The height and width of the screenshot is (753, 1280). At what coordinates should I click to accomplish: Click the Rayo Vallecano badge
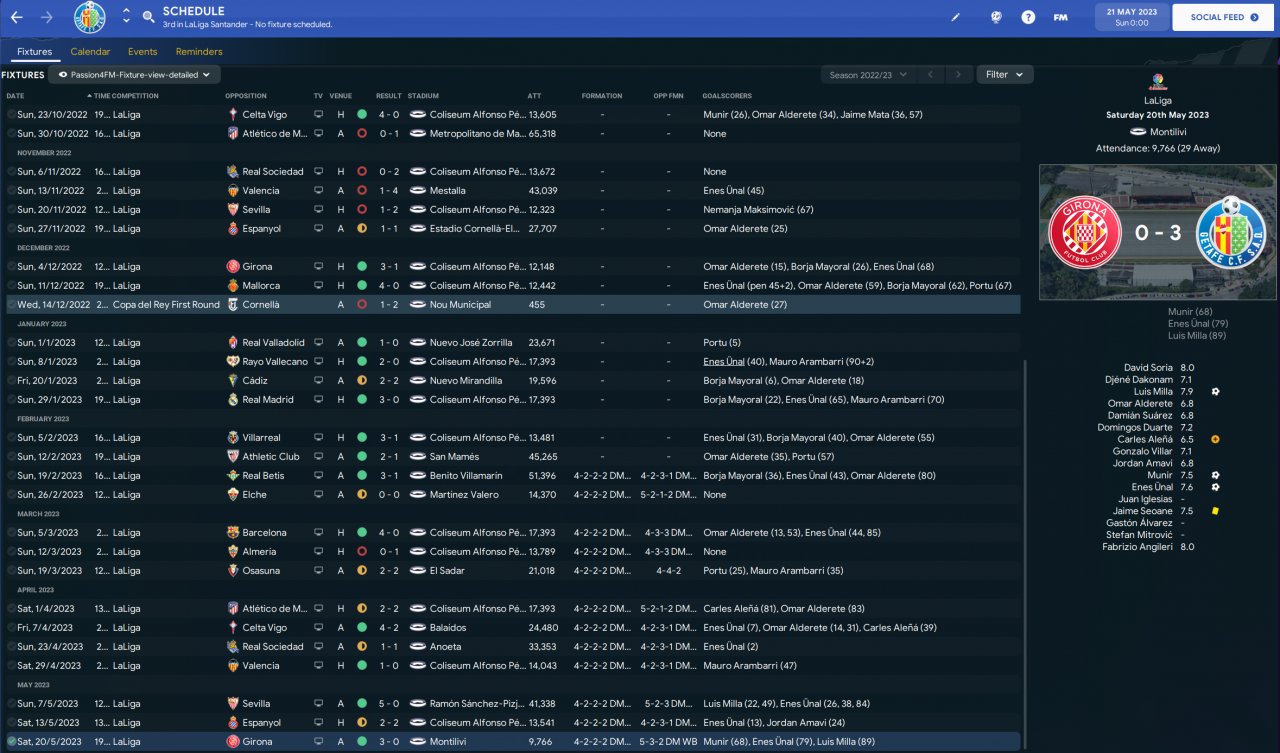click(x=233, y=362)
